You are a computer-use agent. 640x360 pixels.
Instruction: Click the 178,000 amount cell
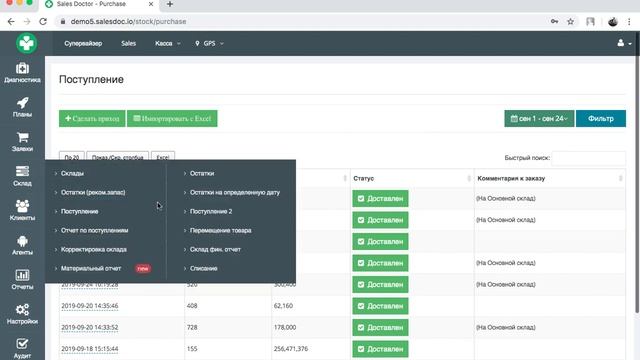[285, 327]
